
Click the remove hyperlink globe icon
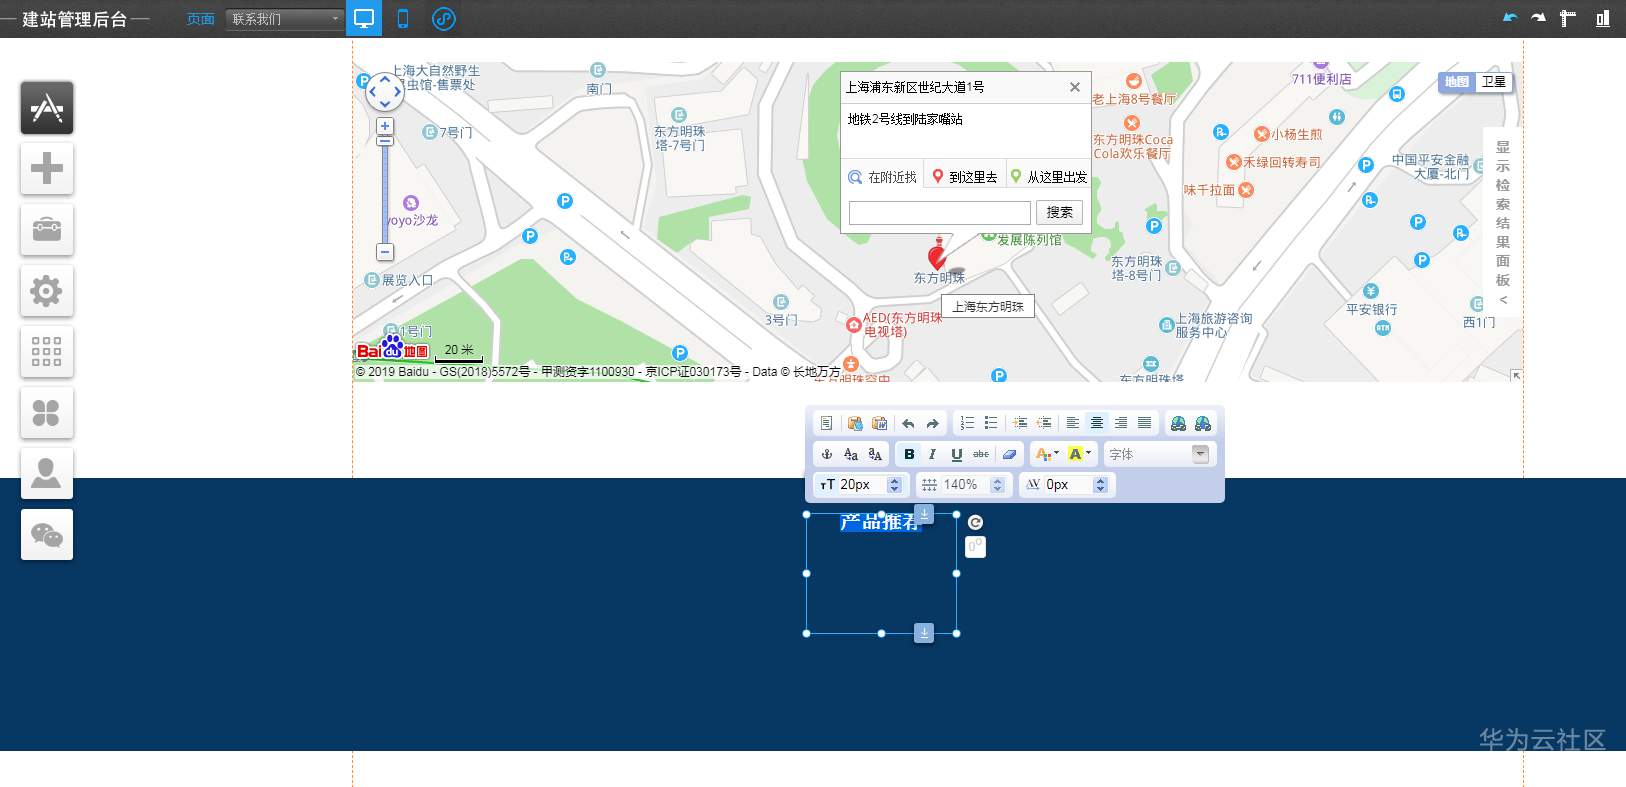[x=1203, y=423]
